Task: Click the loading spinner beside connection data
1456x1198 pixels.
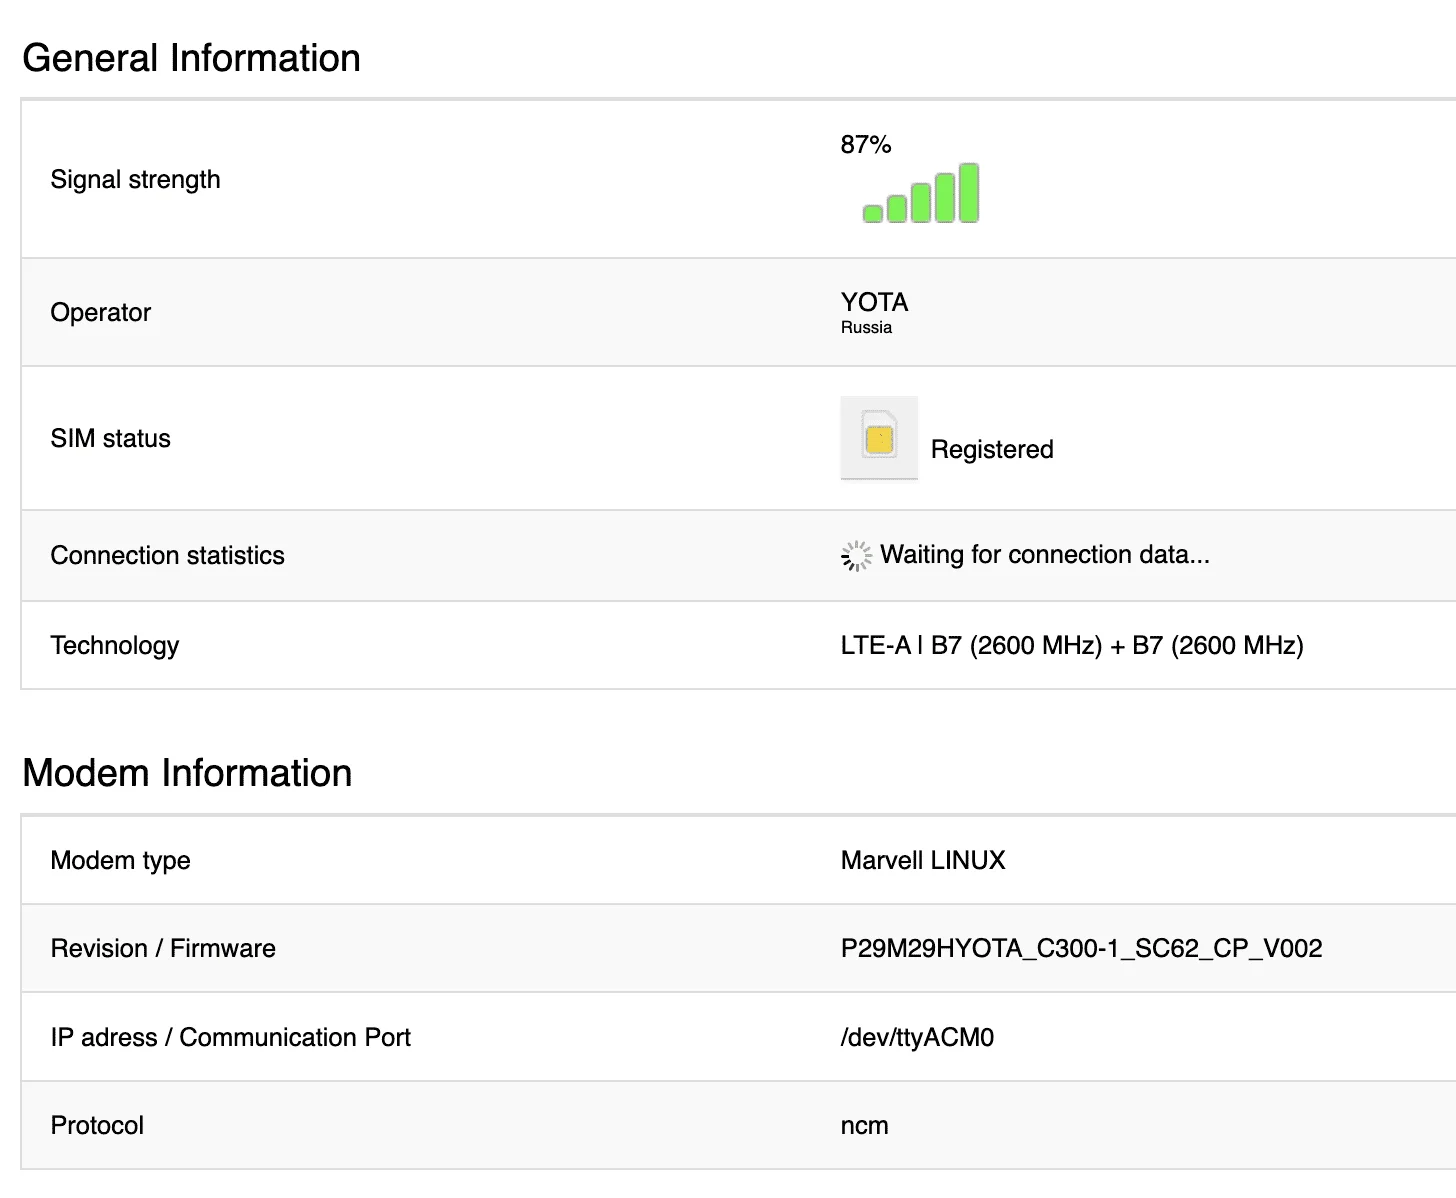Action: tap(856, 556)
